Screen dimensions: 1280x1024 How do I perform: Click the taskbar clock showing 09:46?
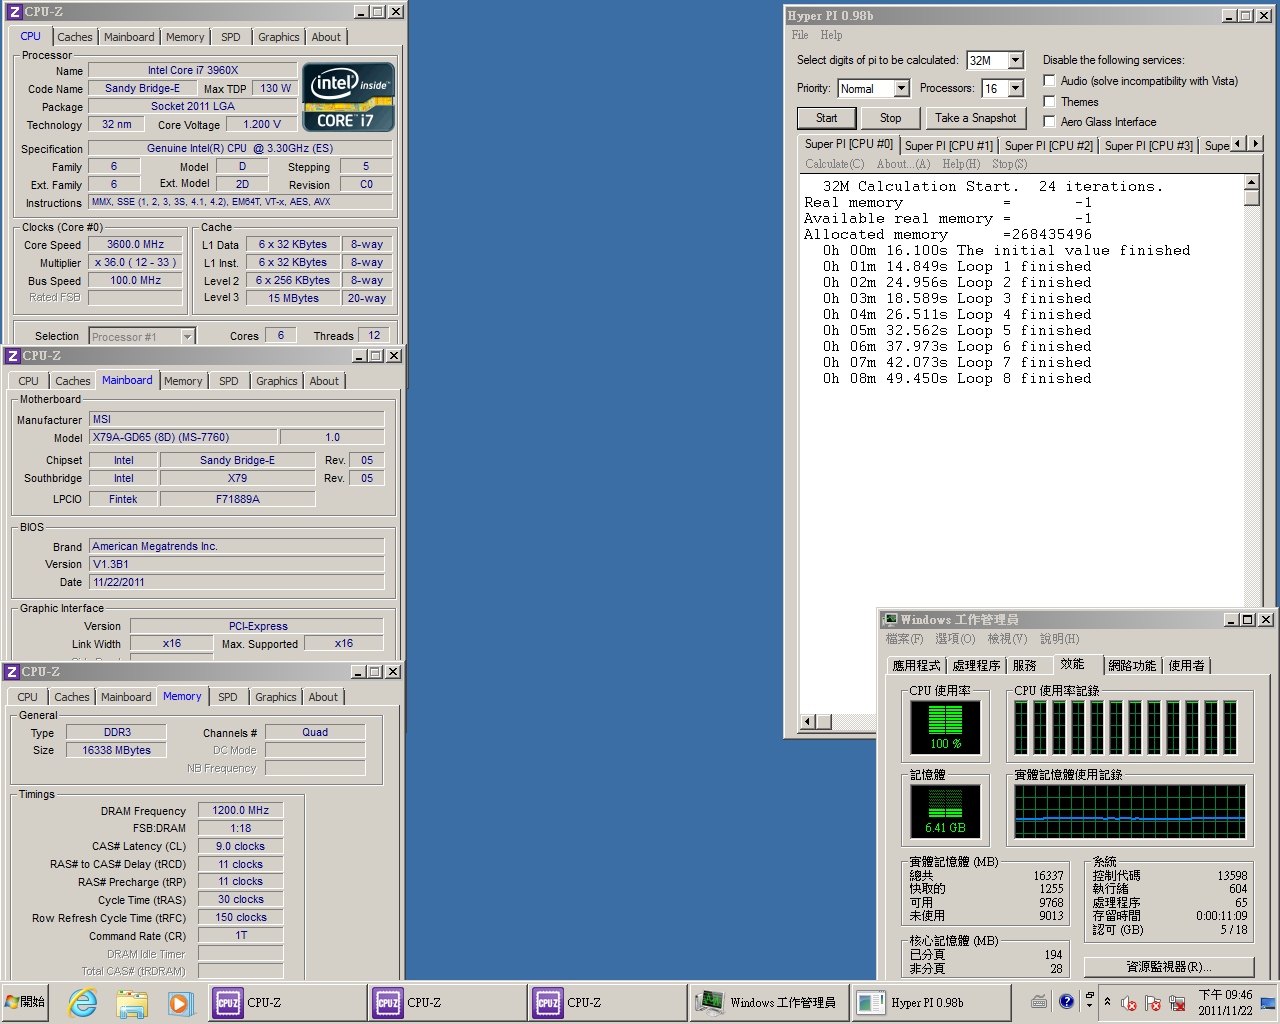point(1225,1002)
